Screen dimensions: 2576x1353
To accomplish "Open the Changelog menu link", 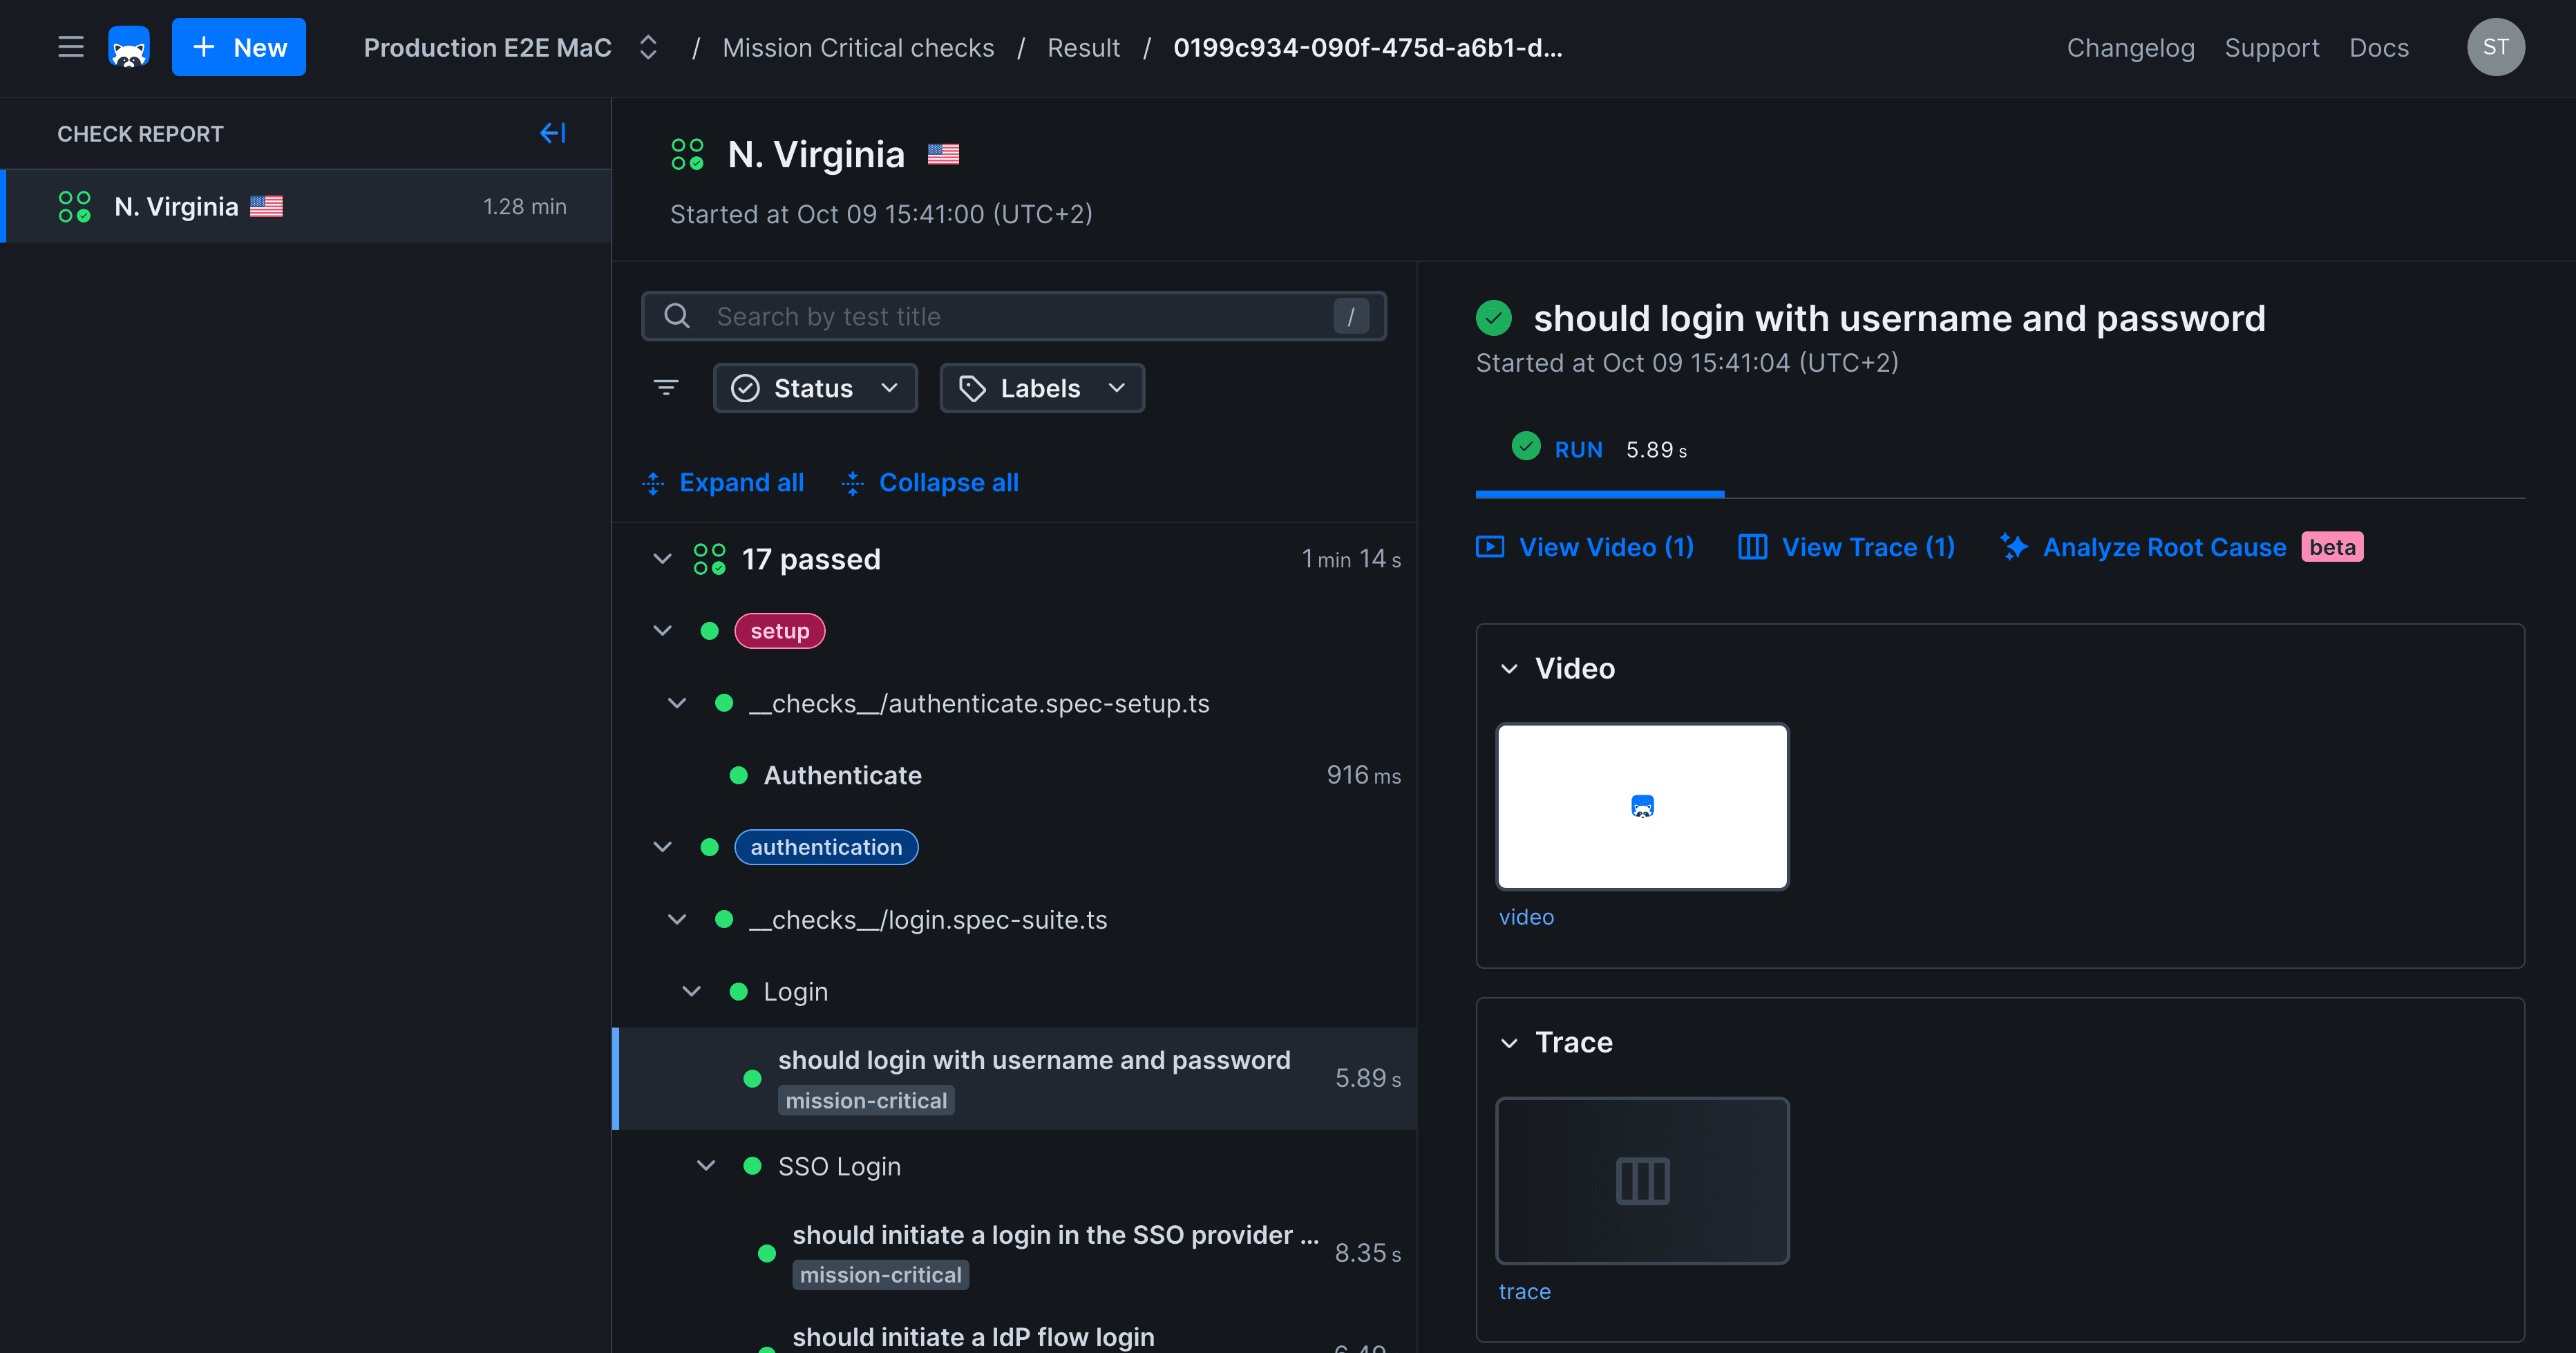I will coord(2130,47).
